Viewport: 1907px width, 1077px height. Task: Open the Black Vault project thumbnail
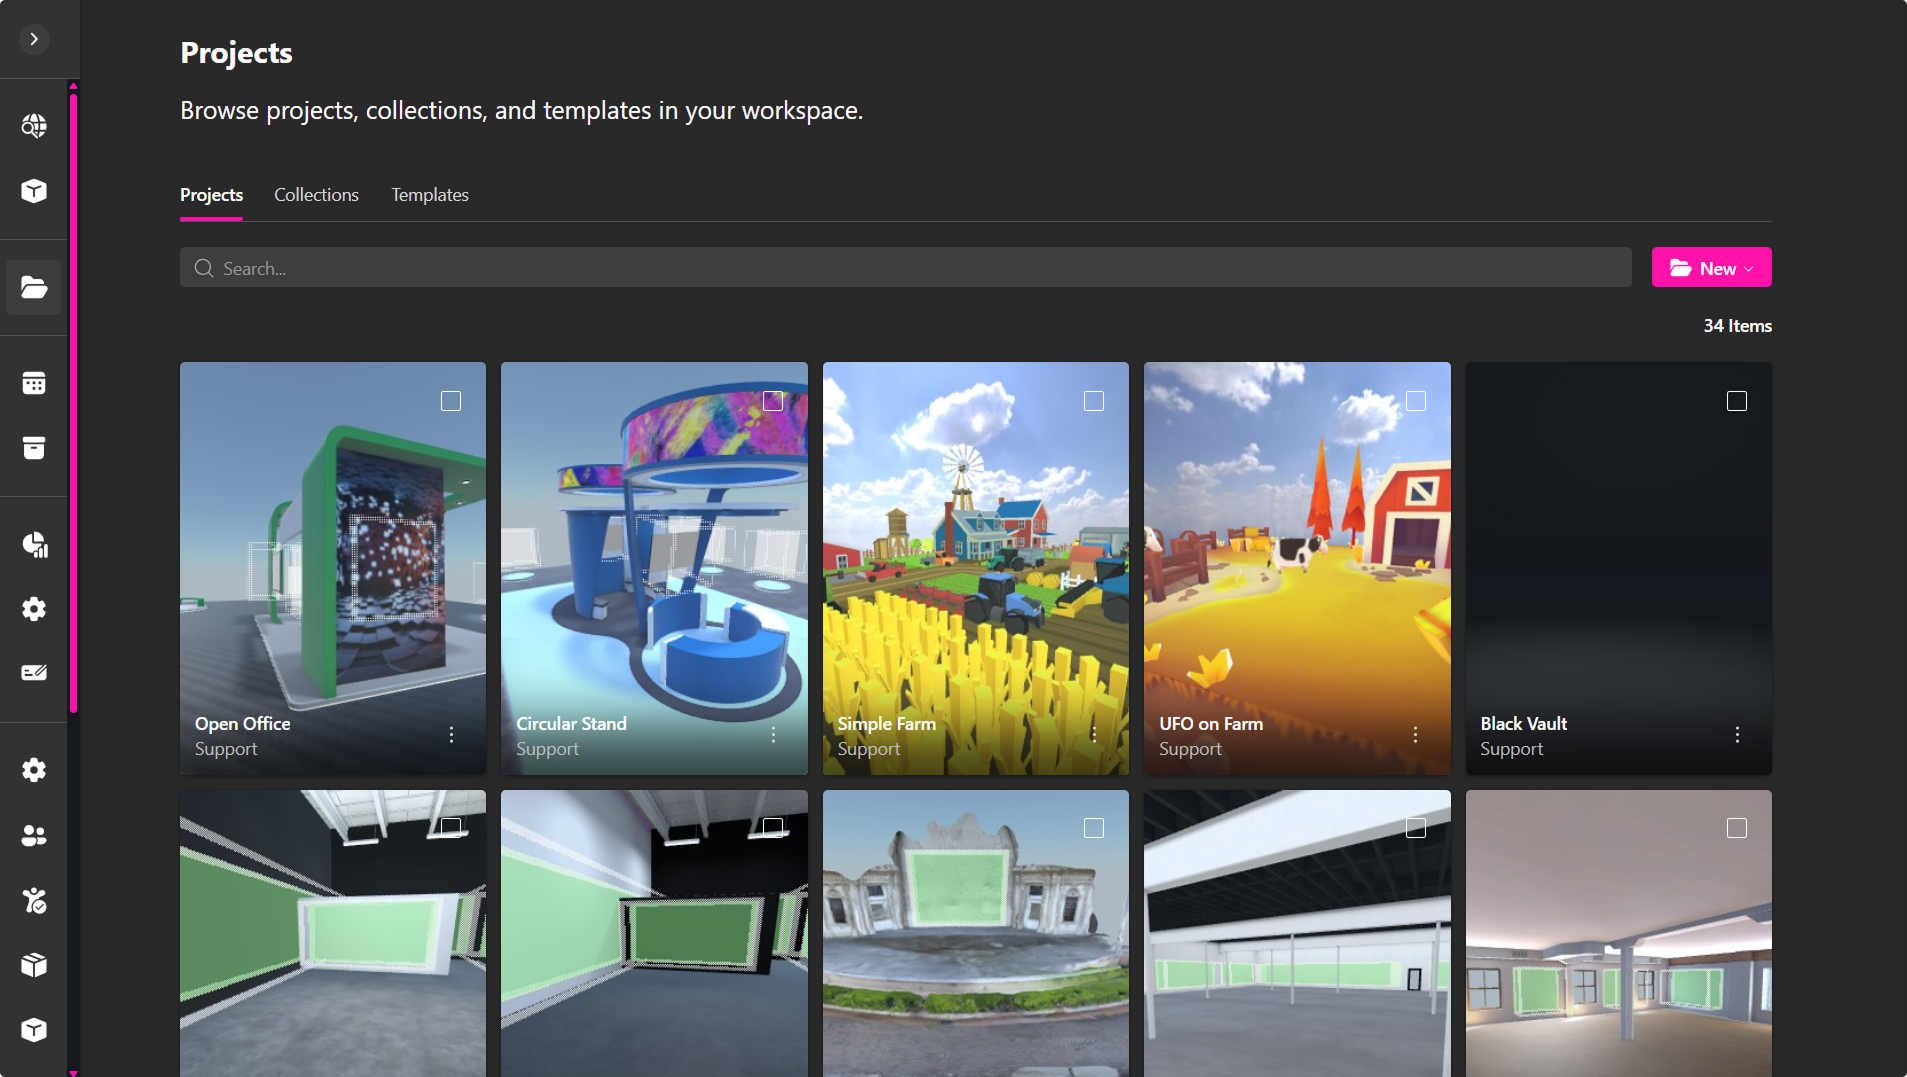pos(1619,568)
